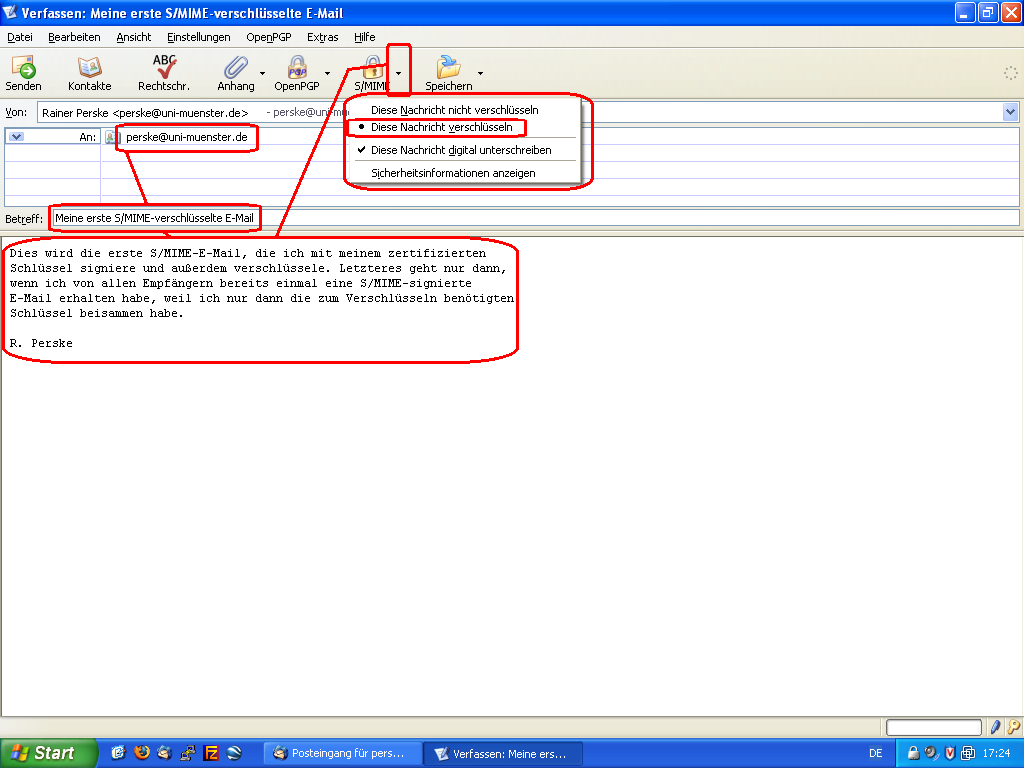1024x768 pixels.
Task: Run the Rechtschr. spell check
Action: (164, 68)
